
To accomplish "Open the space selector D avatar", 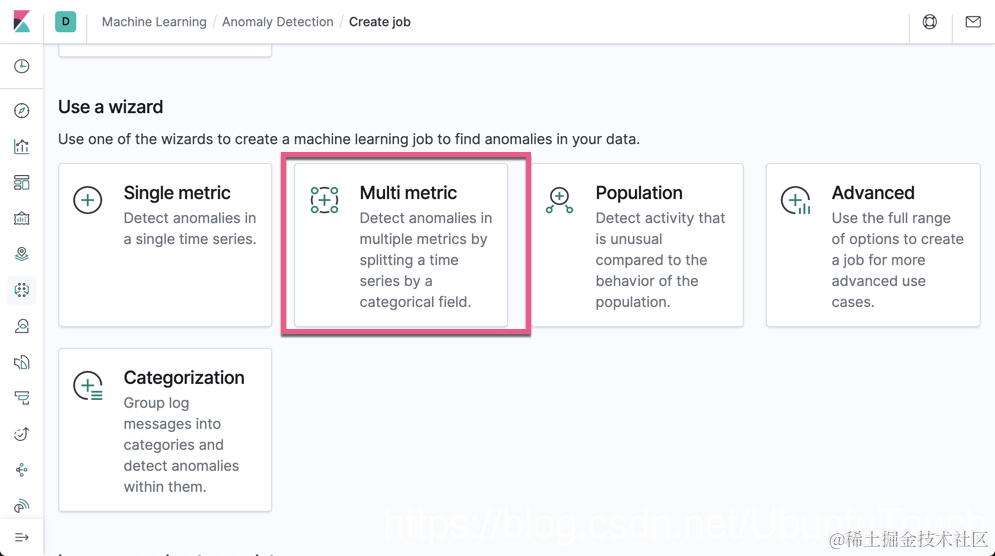I will click(x=65, y=21).
